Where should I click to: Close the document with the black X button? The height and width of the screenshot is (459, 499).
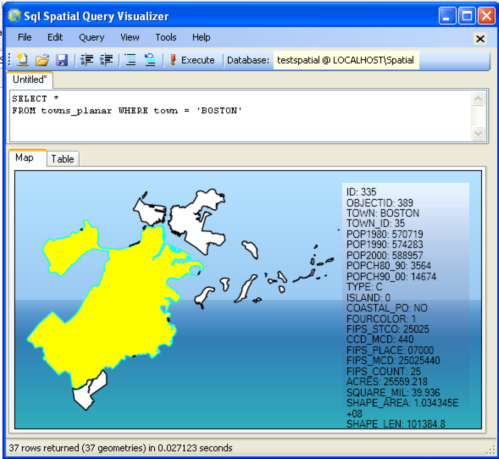click(480, 39)
